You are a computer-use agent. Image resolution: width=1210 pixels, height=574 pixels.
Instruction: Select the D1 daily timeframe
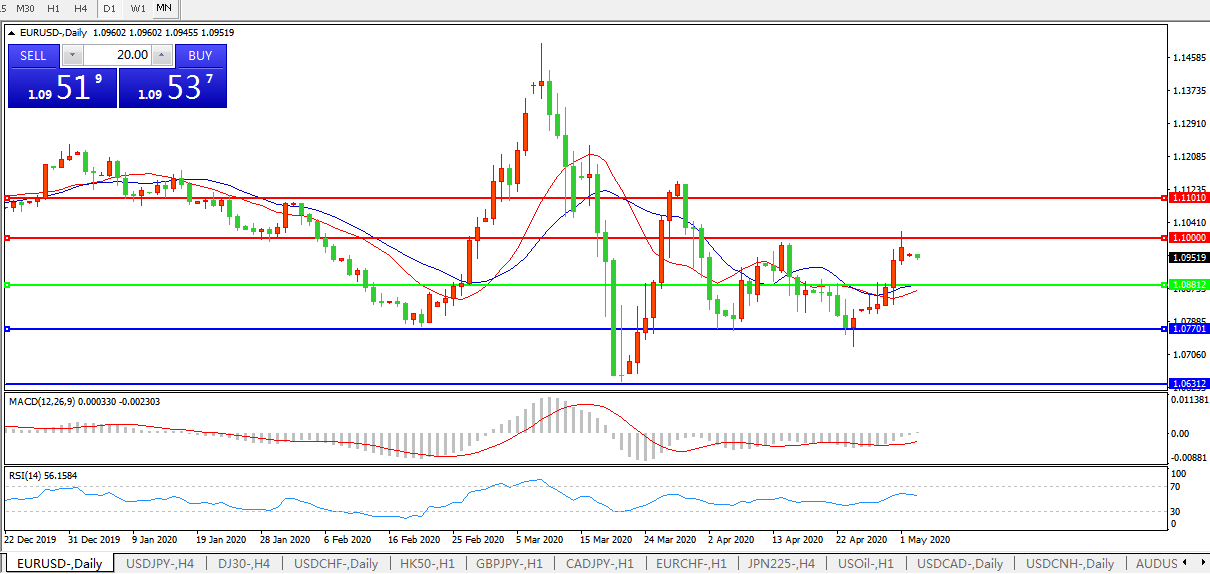(x=110, y=8)
